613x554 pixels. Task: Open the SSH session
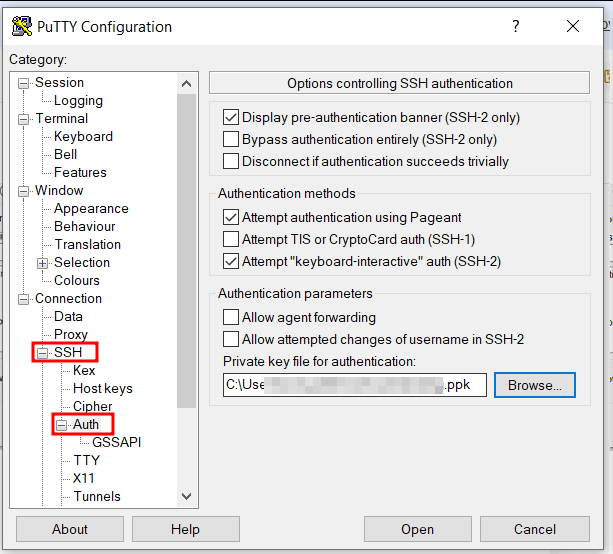(x=418, y=529)
